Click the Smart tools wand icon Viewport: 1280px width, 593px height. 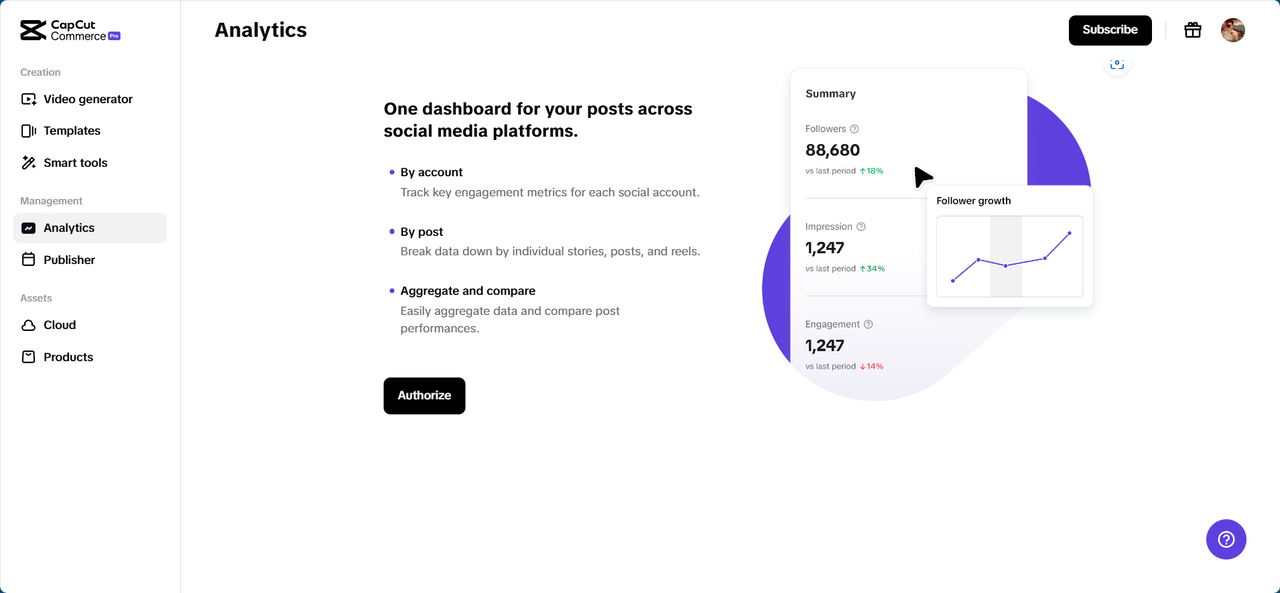(x=29, y=163)
